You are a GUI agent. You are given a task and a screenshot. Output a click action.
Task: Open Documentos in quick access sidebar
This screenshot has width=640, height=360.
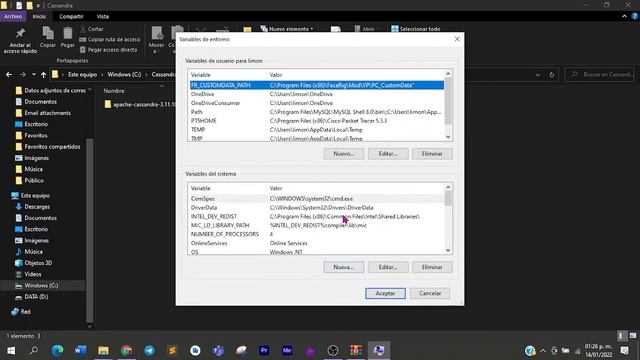coord(40,102)
